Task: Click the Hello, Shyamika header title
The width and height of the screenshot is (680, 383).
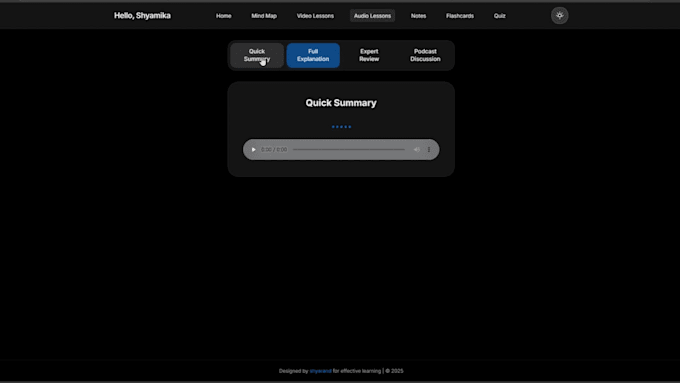Action: (142, 16)
